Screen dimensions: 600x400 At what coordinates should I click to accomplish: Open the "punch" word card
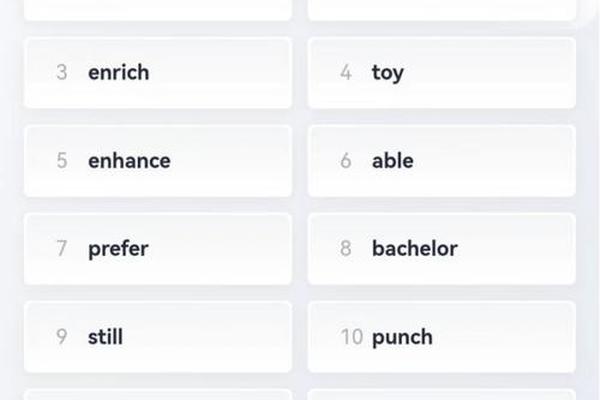(442, 337)
